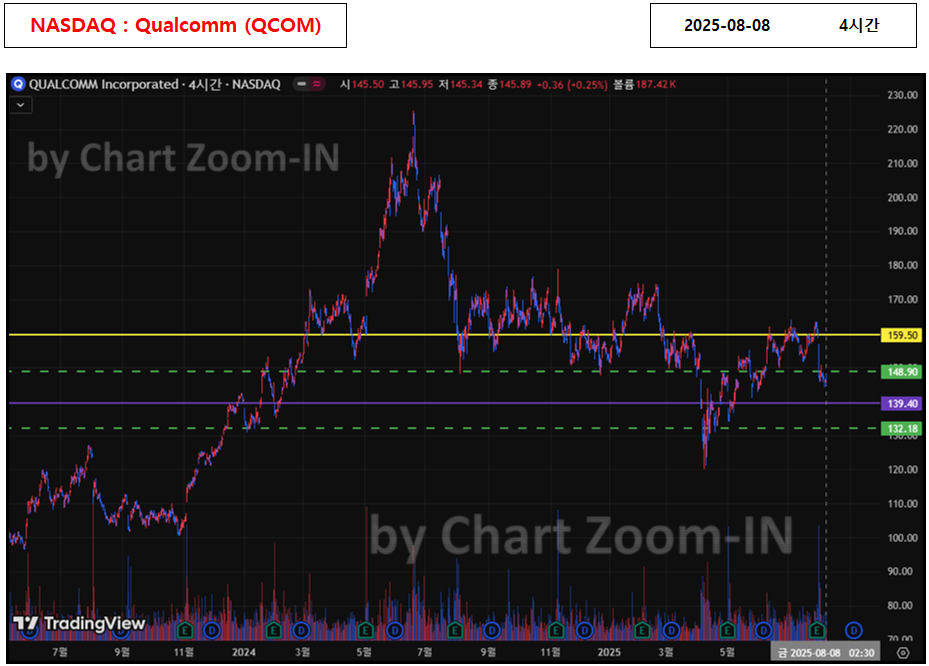Click the 200.00 label on price axis
The height and width of the screenshot is (666, 929).
click(902, 197)
